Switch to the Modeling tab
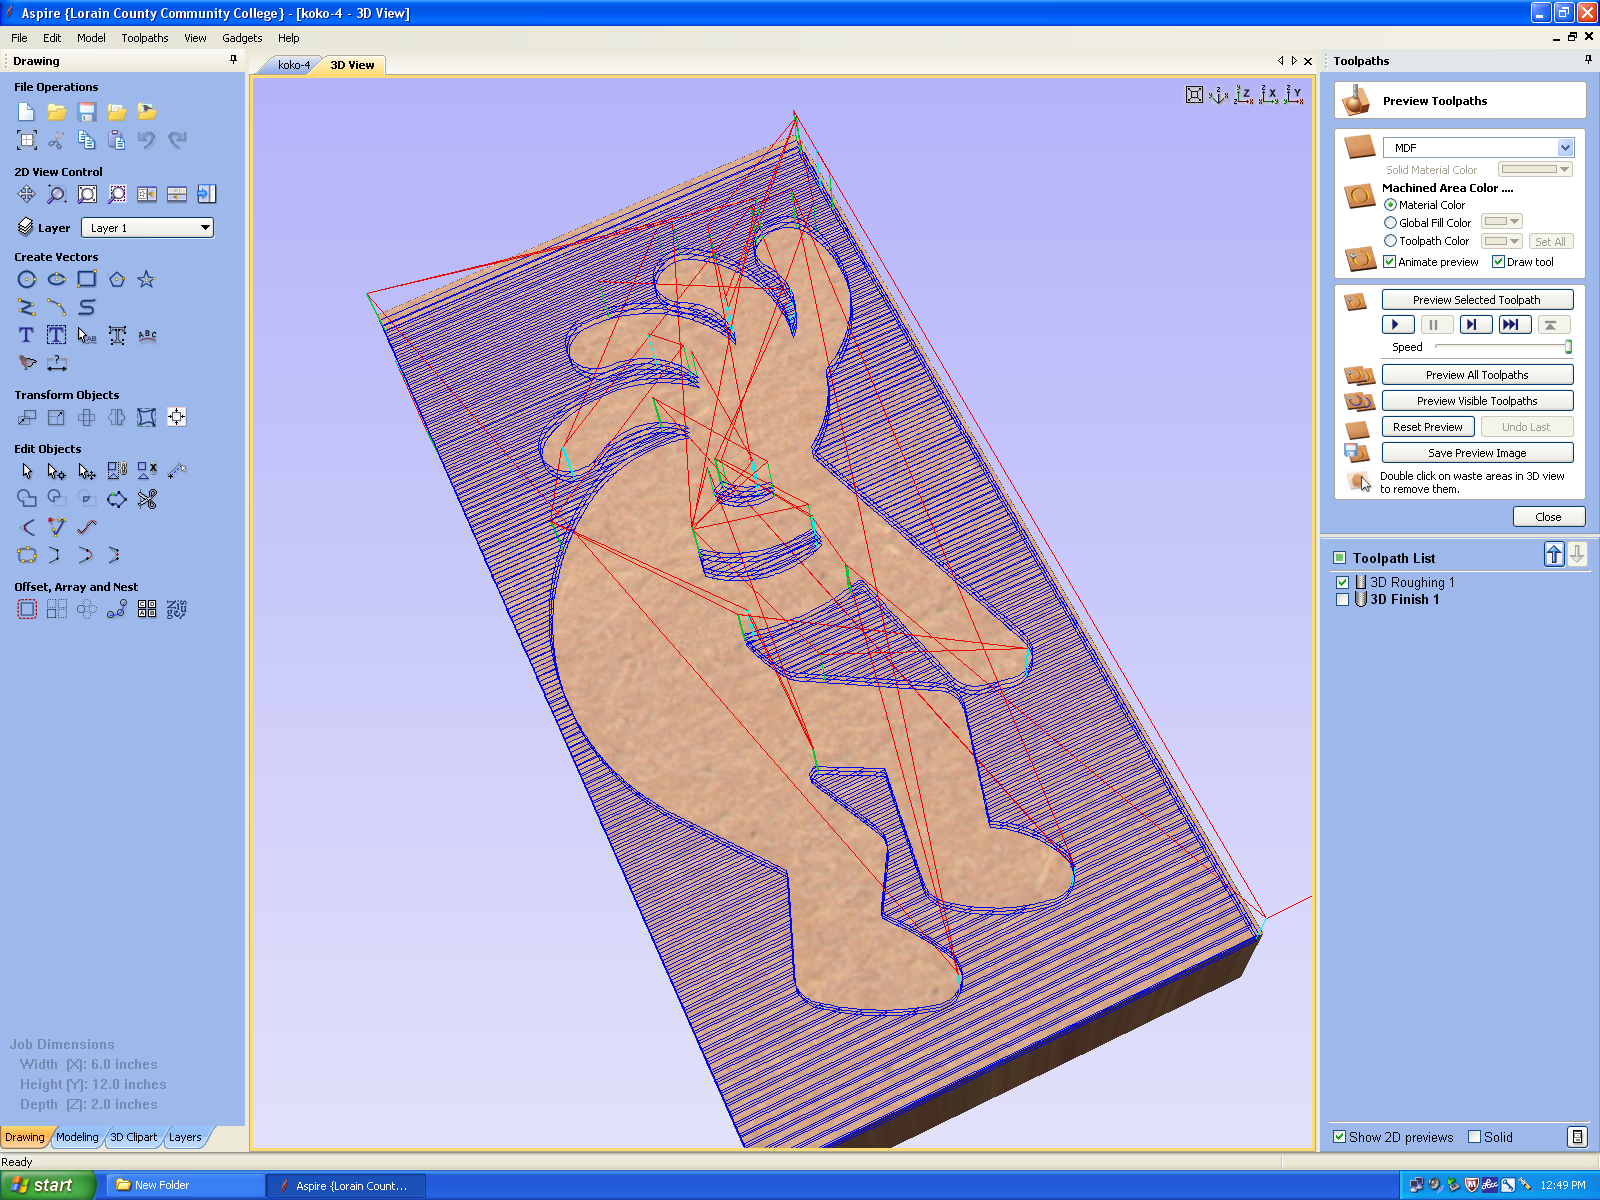The image size is (1600, 1200). pyautogui.click(x=77, y=1137)
